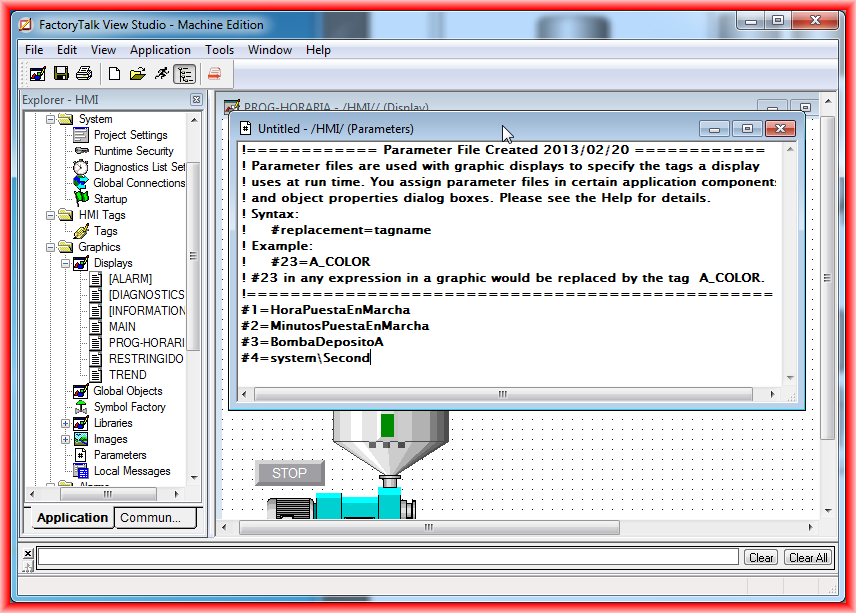This screenshot has height=613, width=856.
Task: Open Global Connections in the explorer tree
Action: pyautogui.click(x=139, y=183)
